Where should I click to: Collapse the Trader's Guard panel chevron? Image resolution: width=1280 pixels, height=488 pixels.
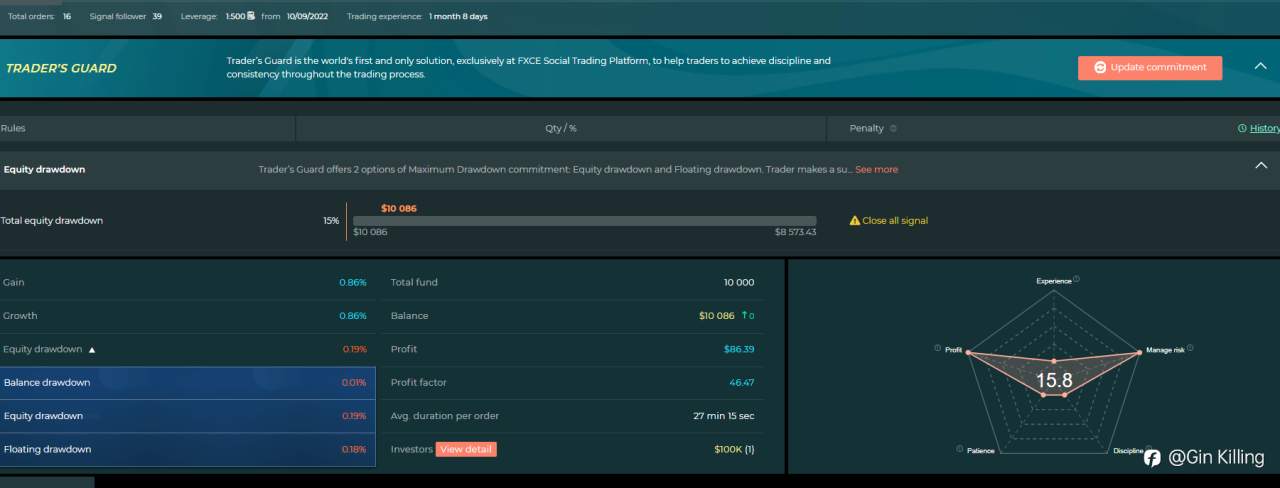[x=1261, y=66]
